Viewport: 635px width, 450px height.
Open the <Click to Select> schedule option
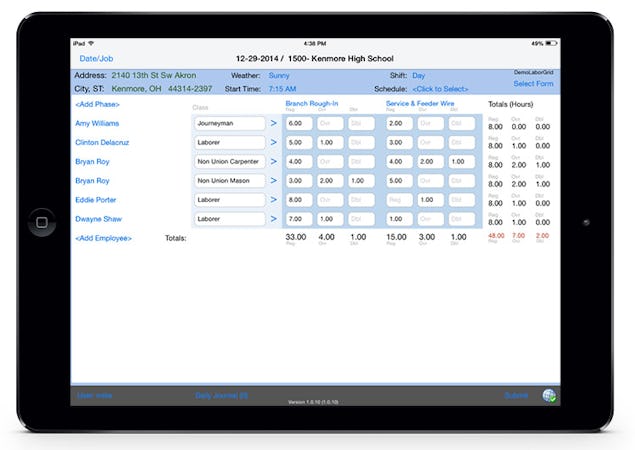[440, 89]
